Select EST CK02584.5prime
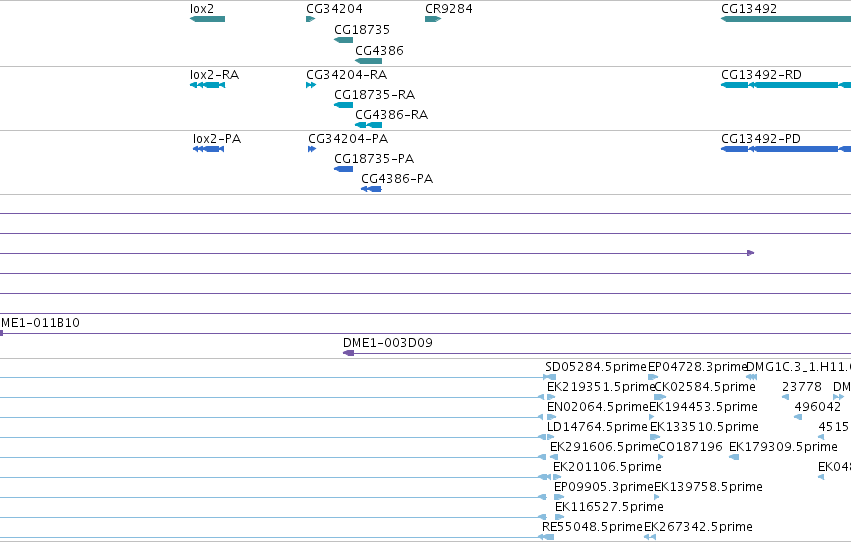 (x=660, y=397)
